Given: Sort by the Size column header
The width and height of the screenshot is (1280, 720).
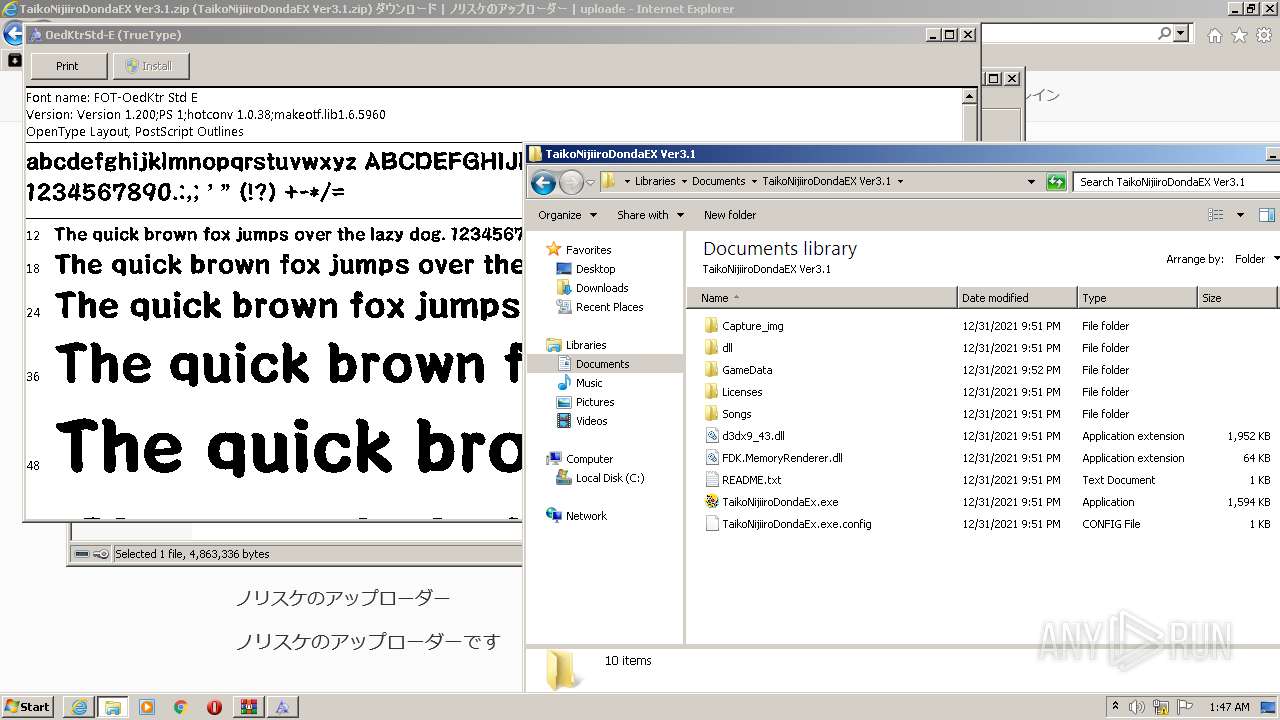Looking at the screenshot, I should coord(1237,298).
